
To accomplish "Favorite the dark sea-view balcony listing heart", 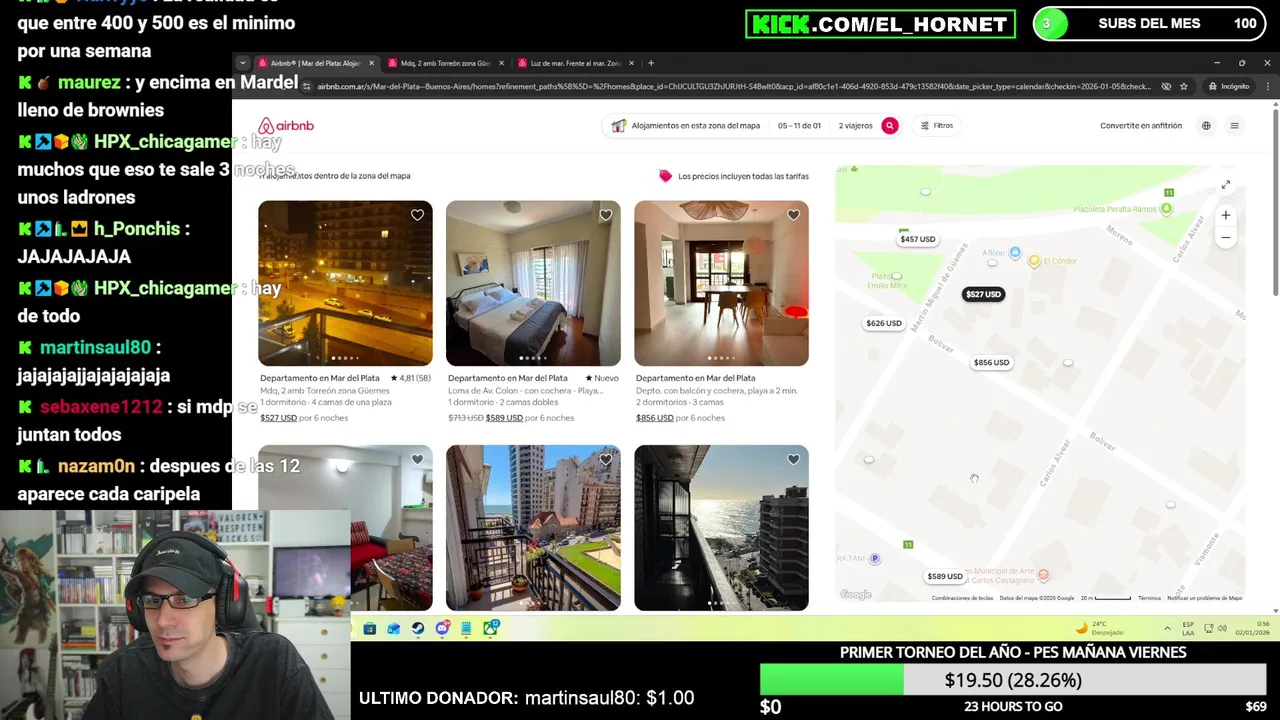I will (x=793, y=460).
